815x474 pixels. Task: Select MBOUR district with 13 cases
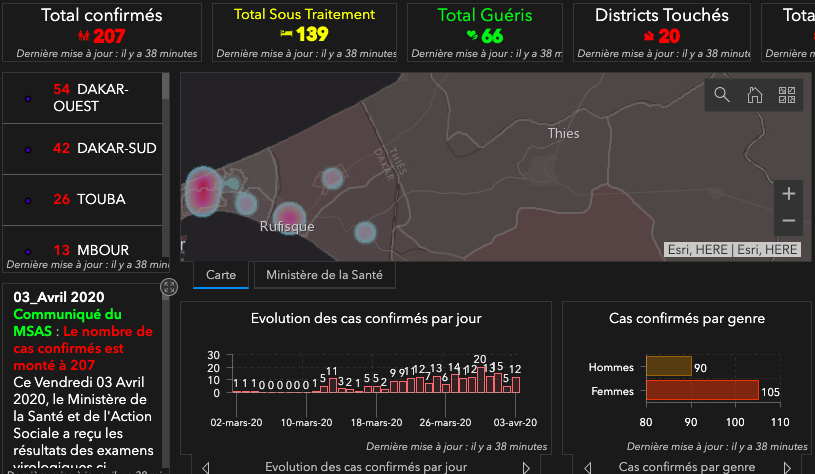tap(83, 249)
